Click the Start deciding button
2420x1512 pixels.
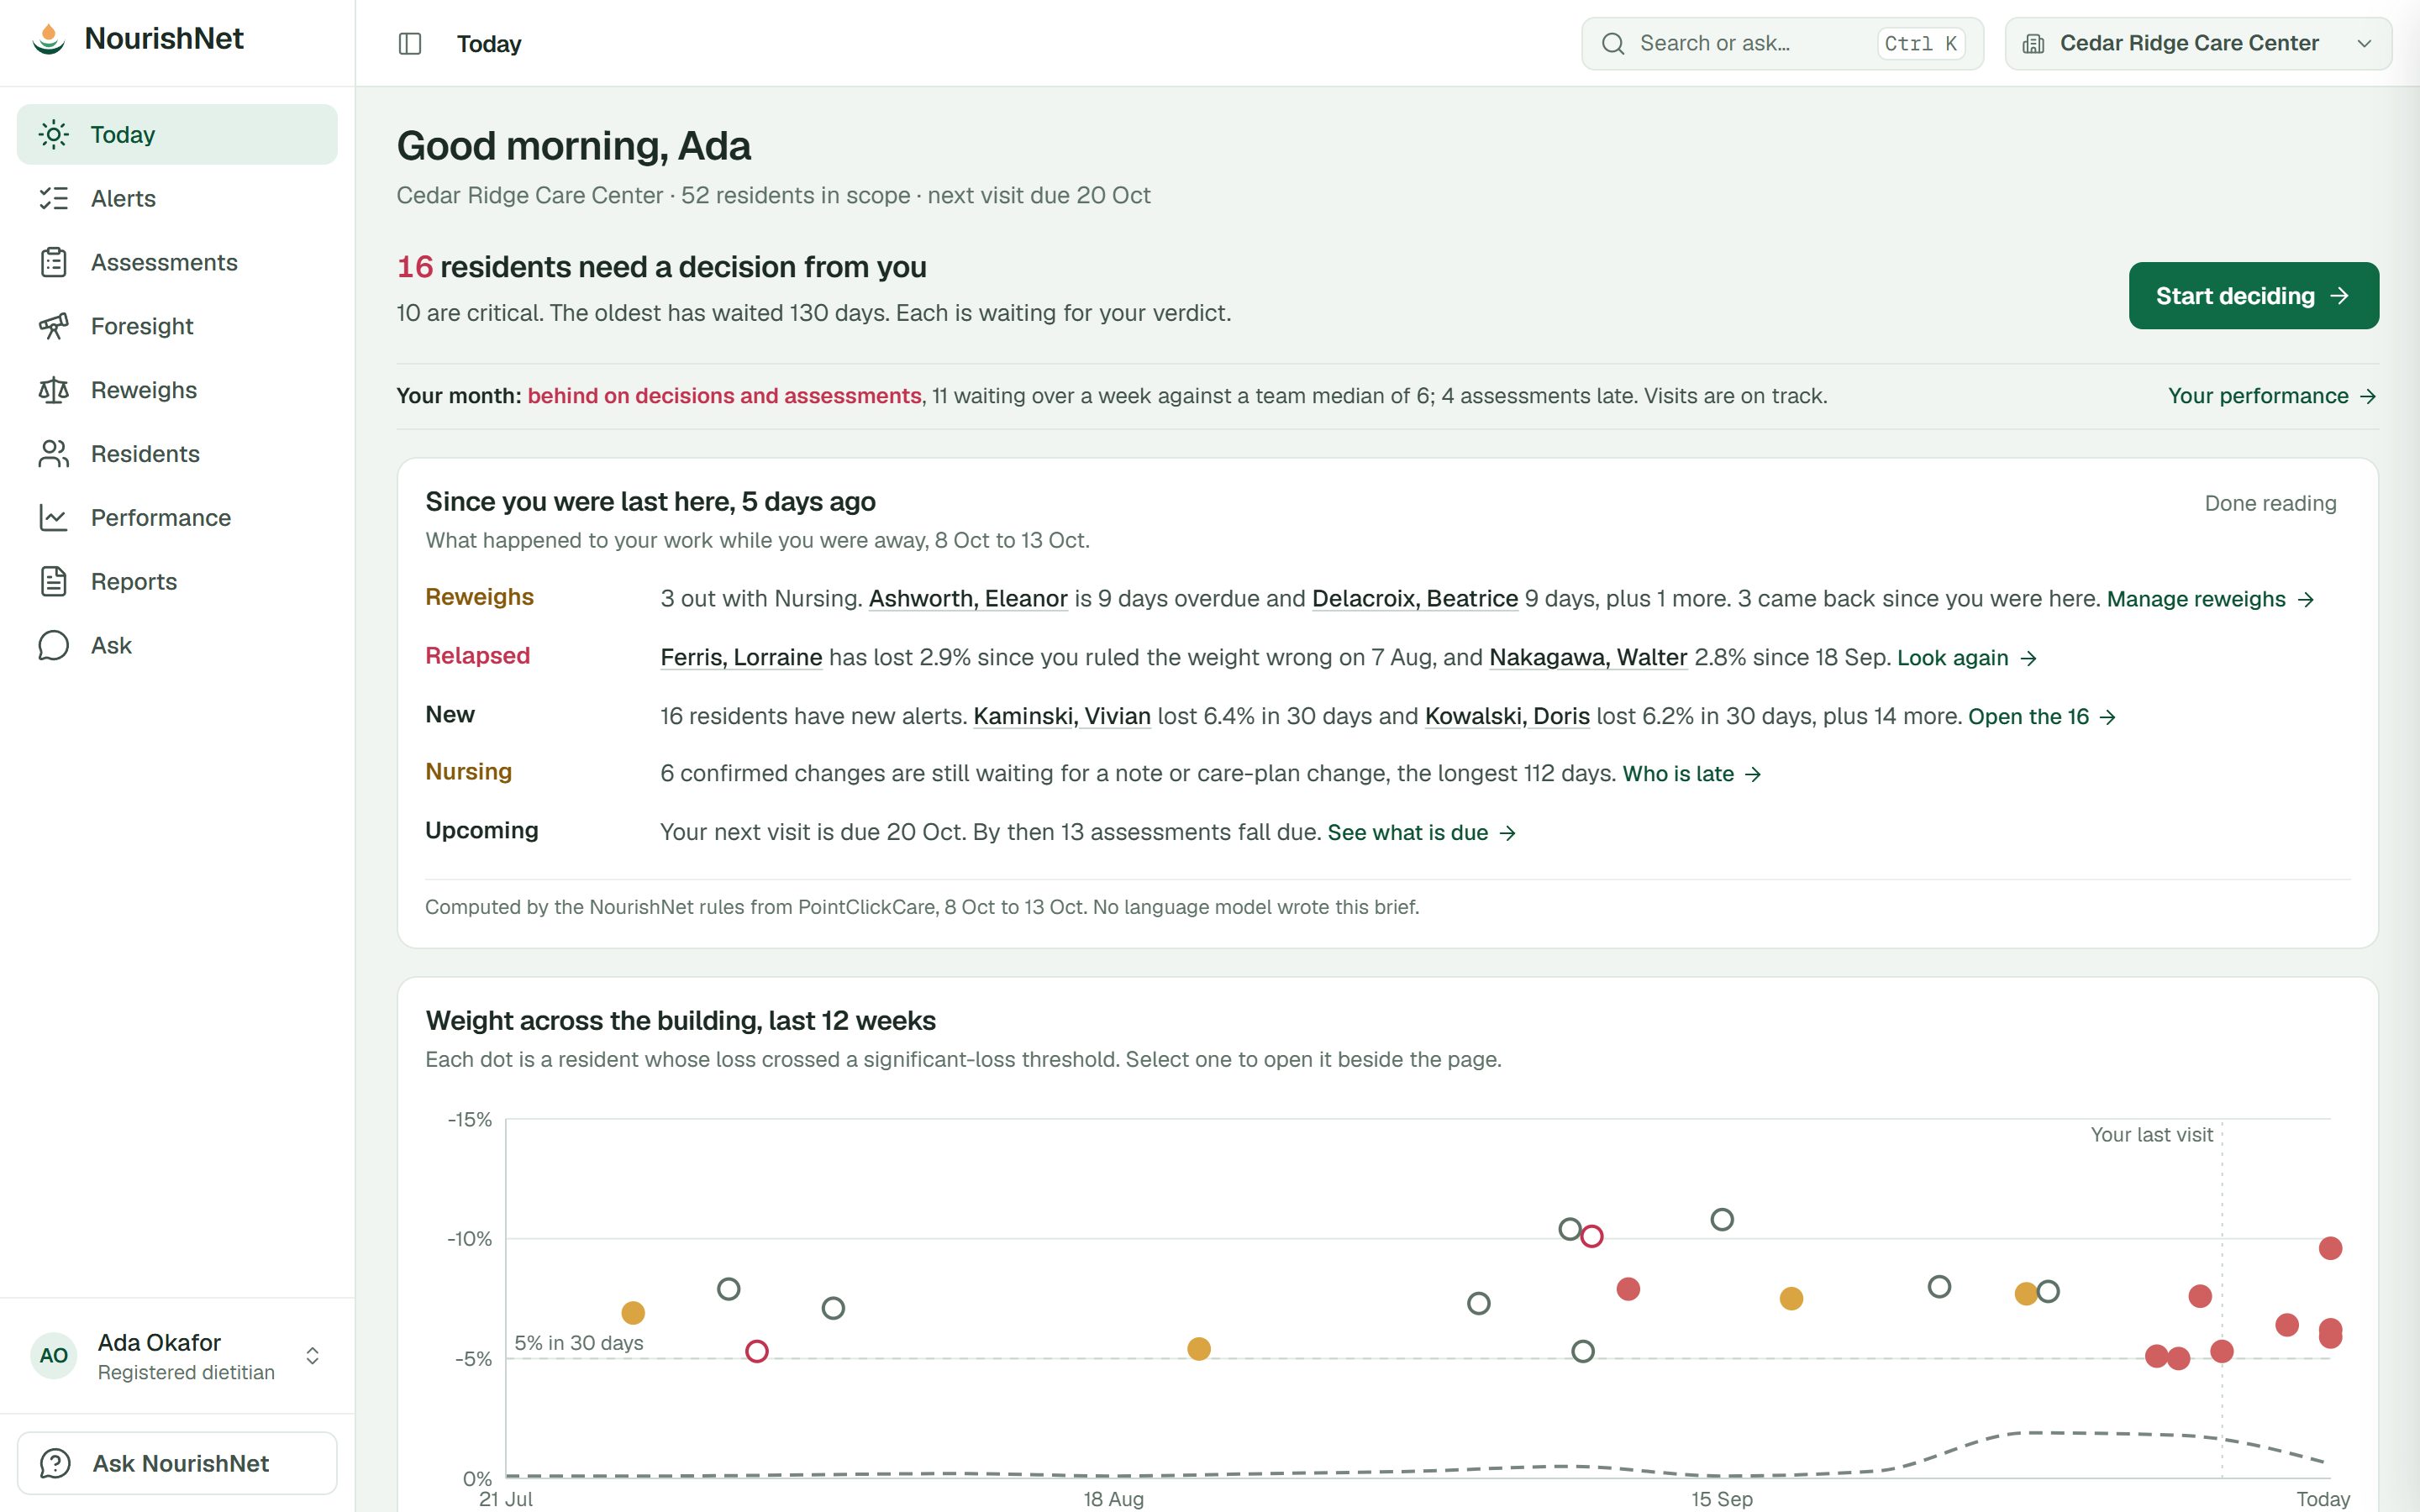point(2253,296)
